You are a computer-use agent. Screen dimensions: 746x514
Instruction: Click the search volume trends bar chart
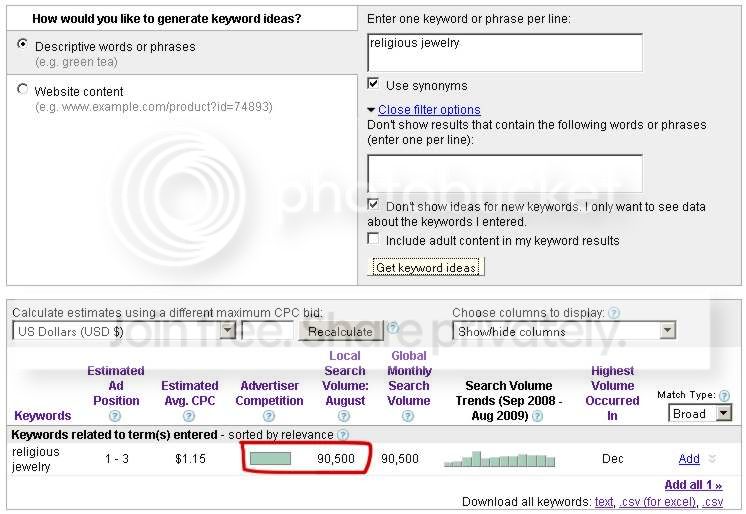click(499, 459)
